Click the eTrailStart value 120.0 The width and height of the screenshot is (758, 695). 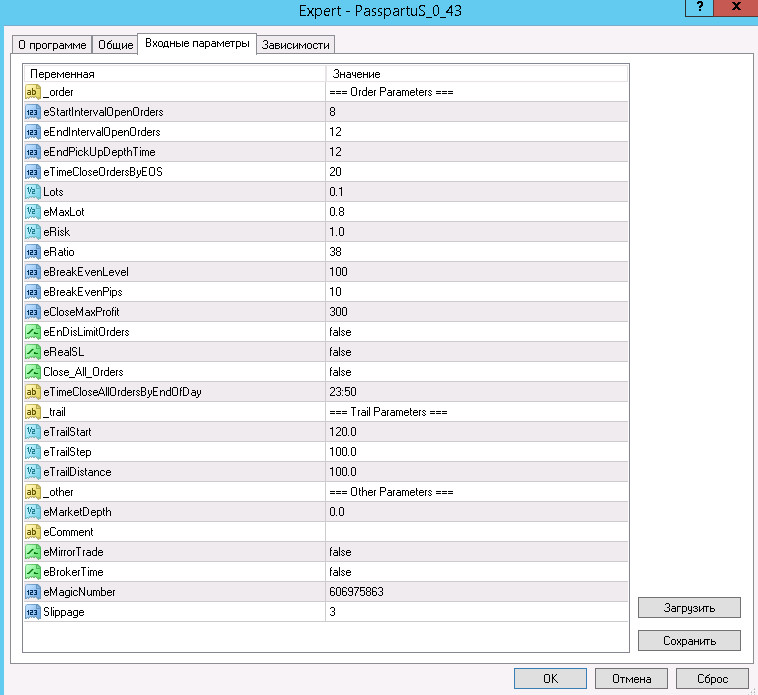pos(343,432)
